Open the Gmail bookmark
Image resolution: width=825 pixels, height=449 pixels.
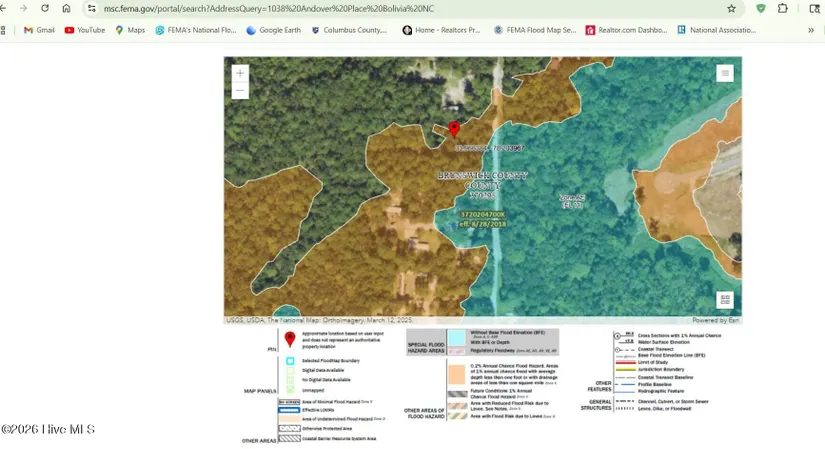(x=39, y=30)
